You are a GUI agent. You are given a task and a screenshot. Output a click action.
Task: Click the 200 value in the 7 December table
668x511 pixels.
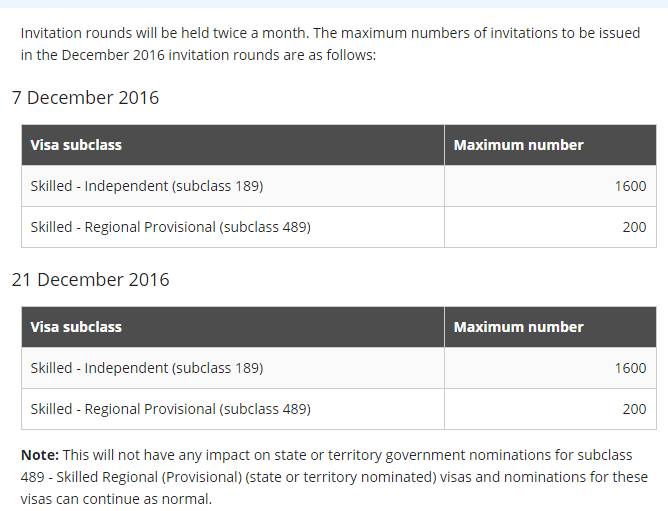point(634,227)
